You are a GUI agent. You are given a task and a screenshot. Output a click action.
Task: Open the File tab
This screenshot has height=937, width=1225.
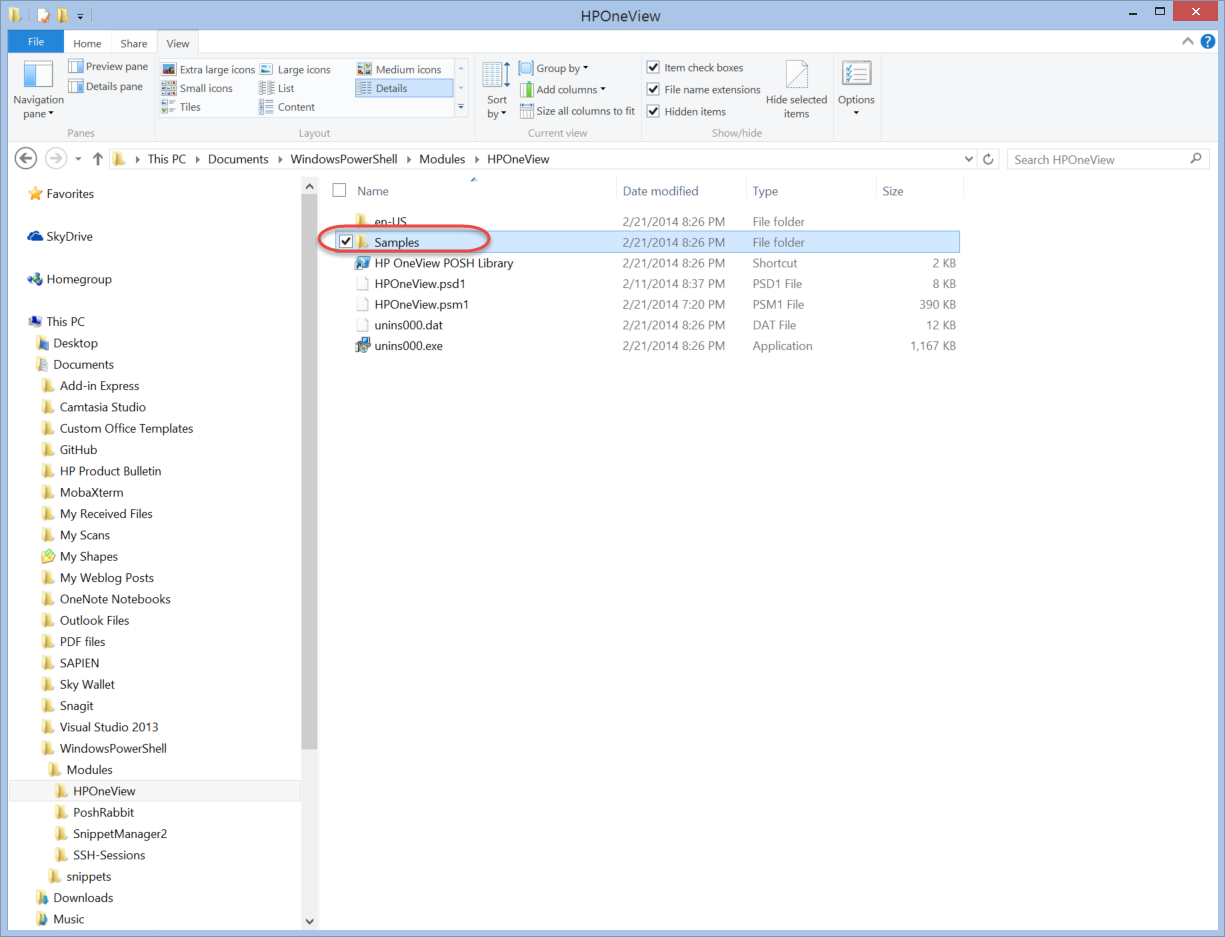click(36, 42)
